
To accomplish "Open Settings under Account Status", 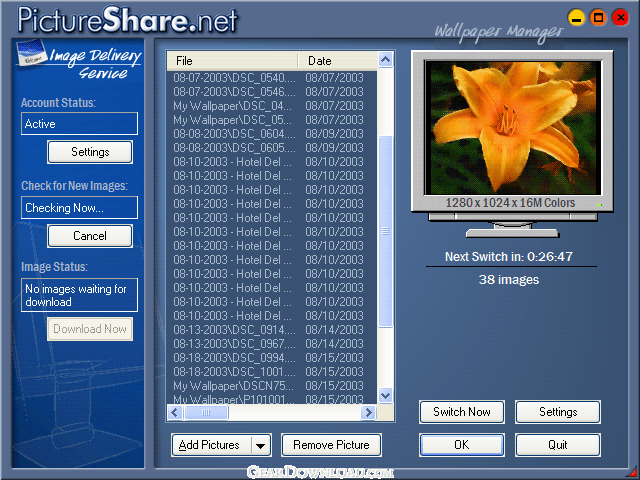I will 90,152.
